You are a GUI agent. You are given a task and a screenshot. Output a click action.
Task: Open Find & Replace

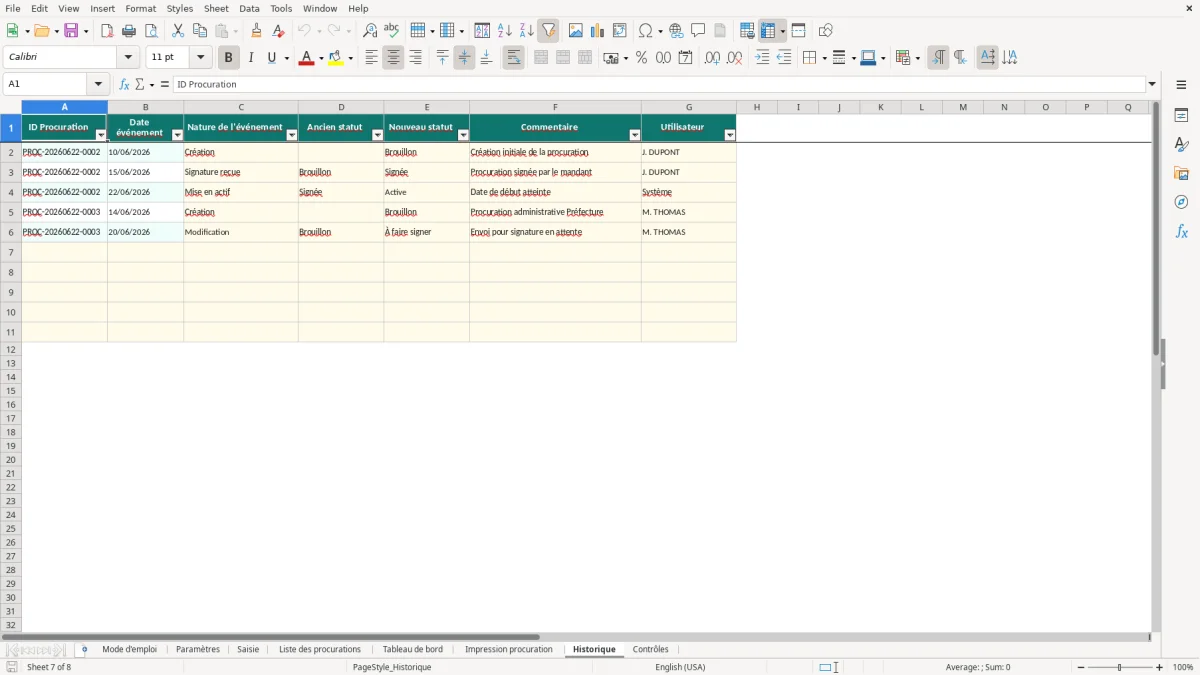point(370,31)
